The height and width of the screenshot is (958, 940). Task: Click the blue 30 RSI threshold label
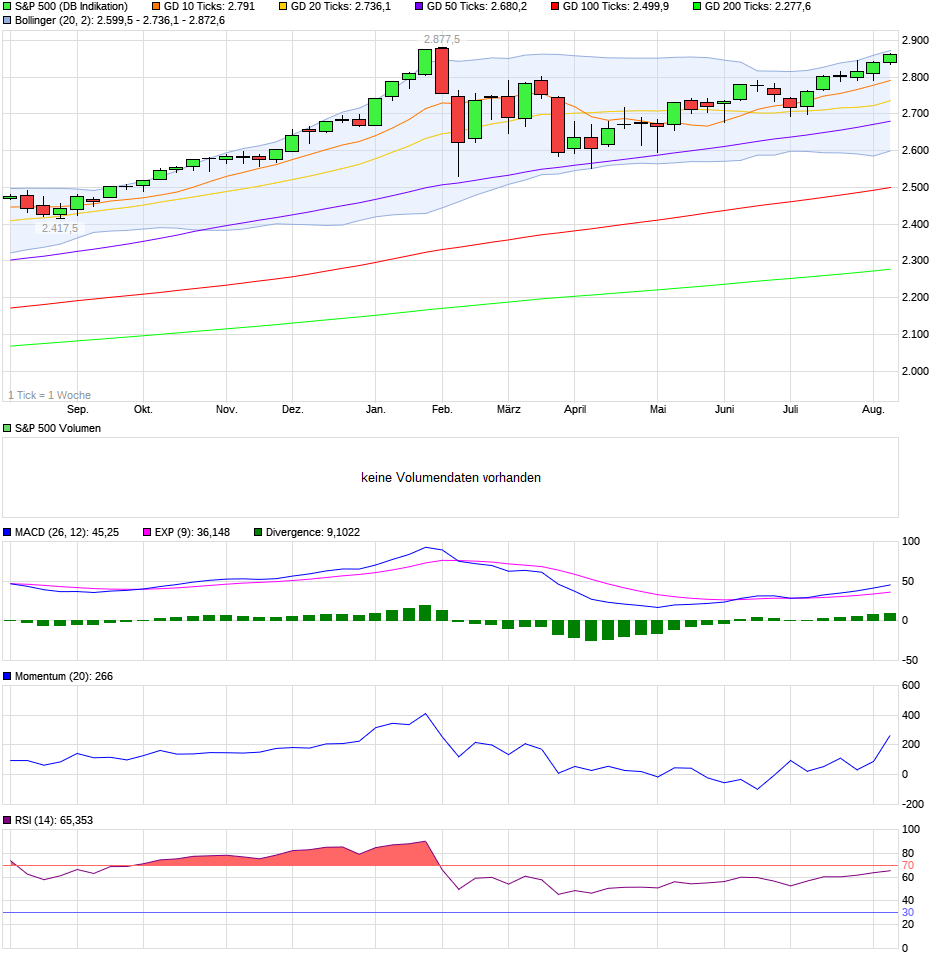click(908, 913)
